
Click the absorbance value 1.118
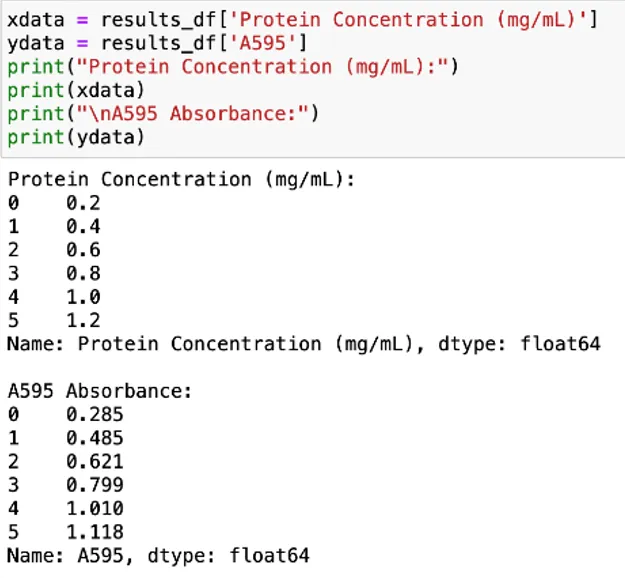[x=95, y=532]
